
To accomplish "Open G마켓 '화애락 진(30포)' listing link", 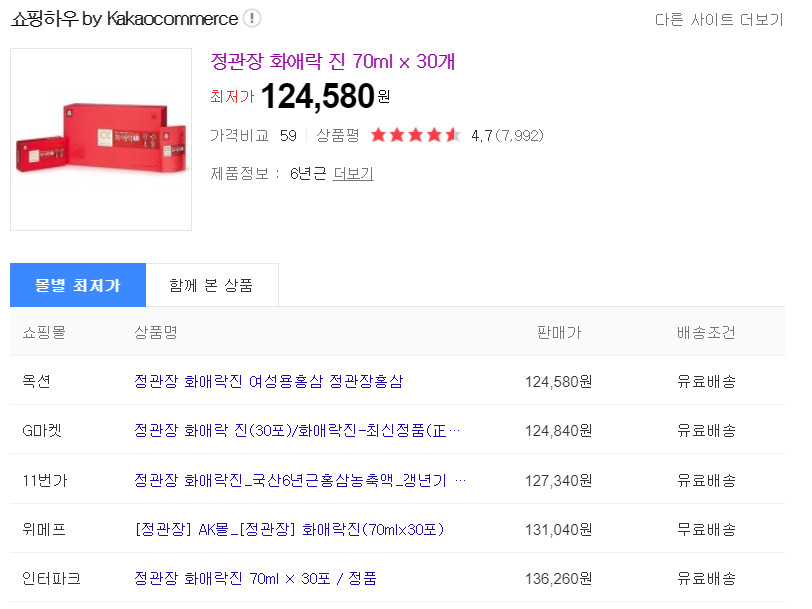I will 297,430.
